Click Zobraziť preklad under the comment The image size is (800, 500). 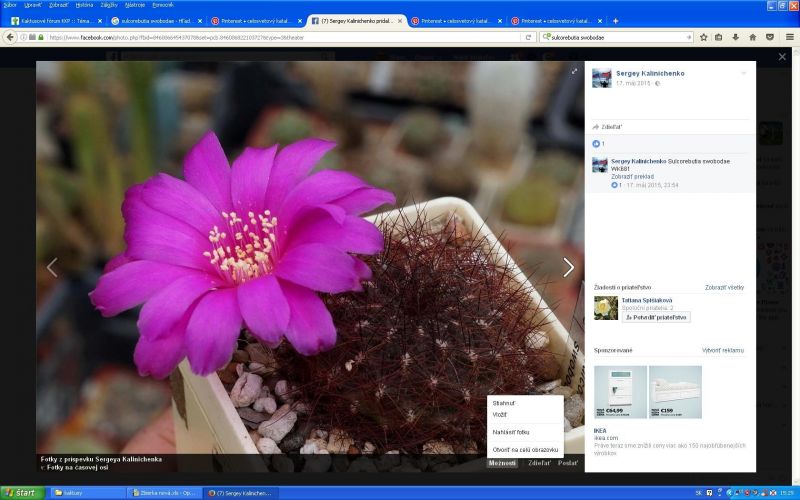633,177
